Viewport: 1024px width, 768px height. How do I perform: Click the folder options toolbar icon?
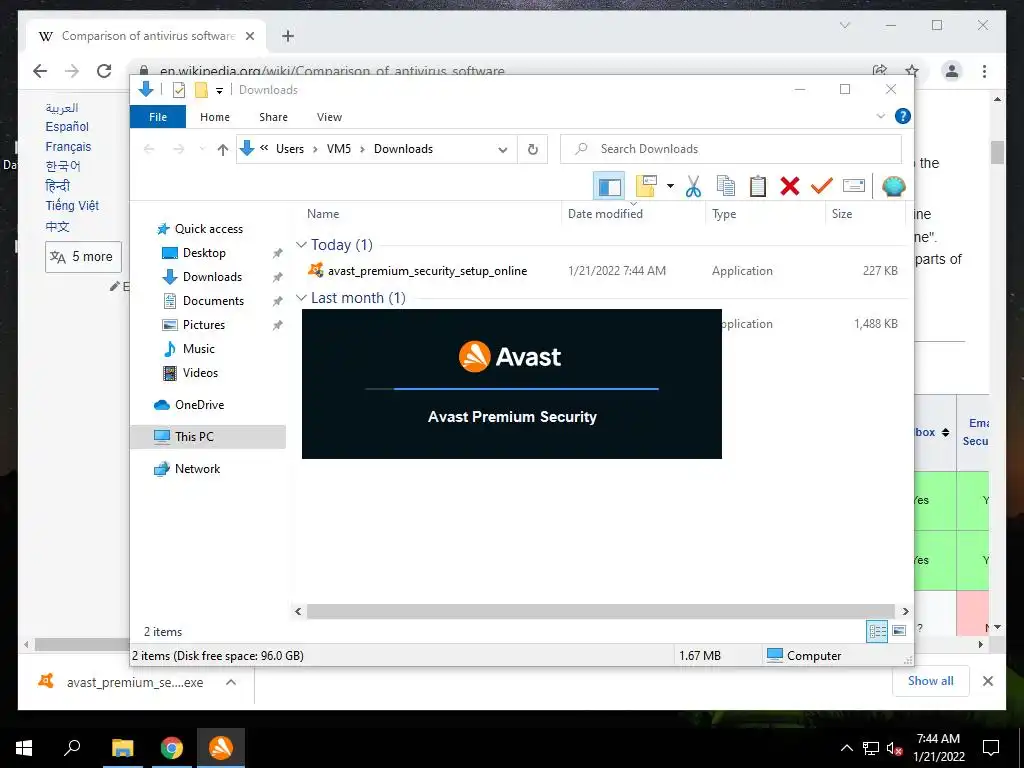point(645,186)
